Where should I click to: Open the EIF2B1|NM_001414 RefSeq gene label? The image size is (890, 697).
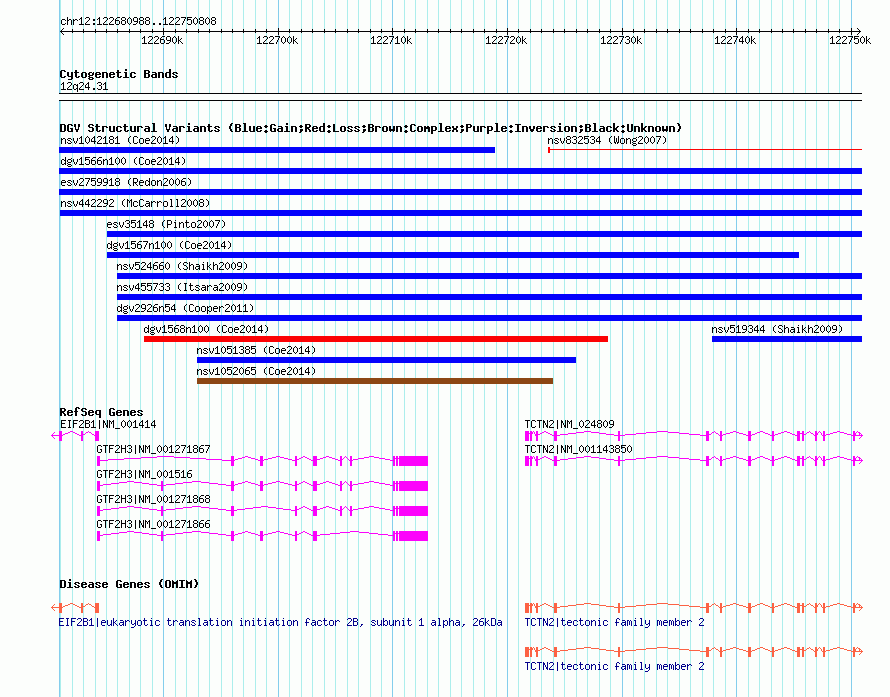point(108,424)
